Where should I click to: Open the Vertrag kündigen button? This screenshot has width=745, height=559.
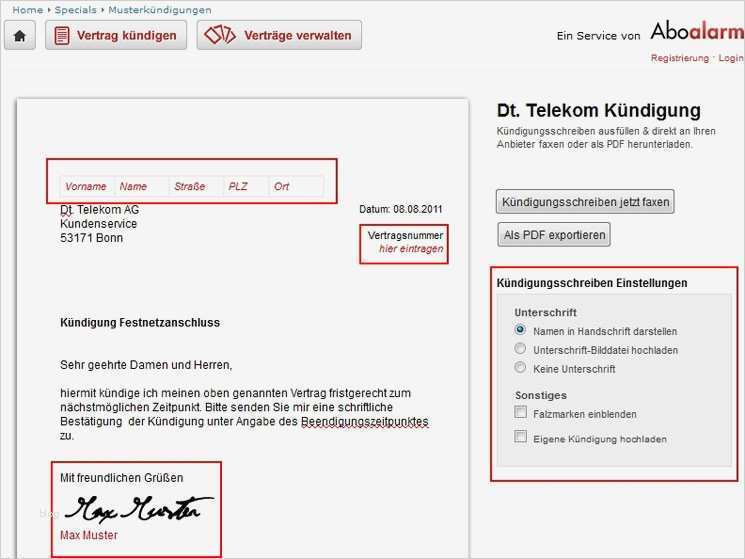pos(116,35)
